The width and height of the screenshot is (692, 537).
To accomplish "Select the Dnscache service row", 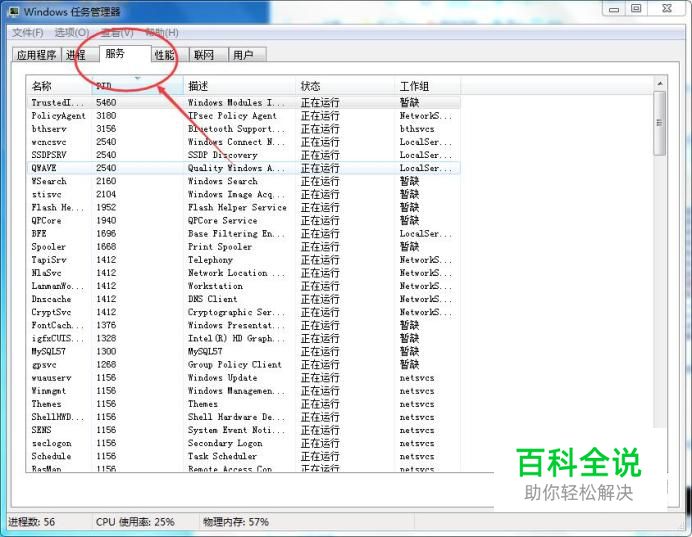I will (243, 299).
